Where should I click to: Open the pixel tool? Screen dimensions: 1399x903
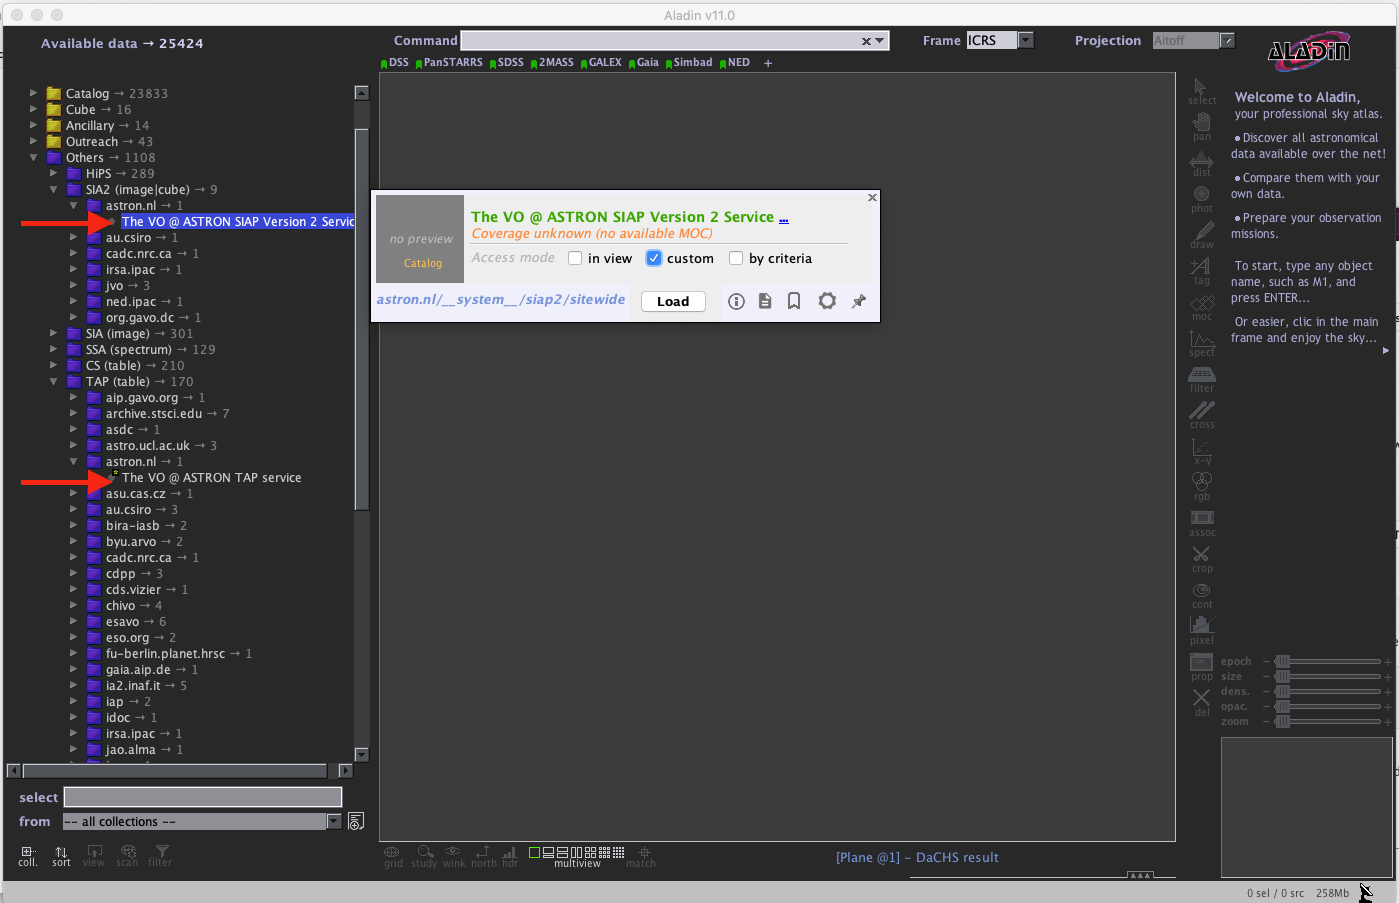coord(1202,632)
